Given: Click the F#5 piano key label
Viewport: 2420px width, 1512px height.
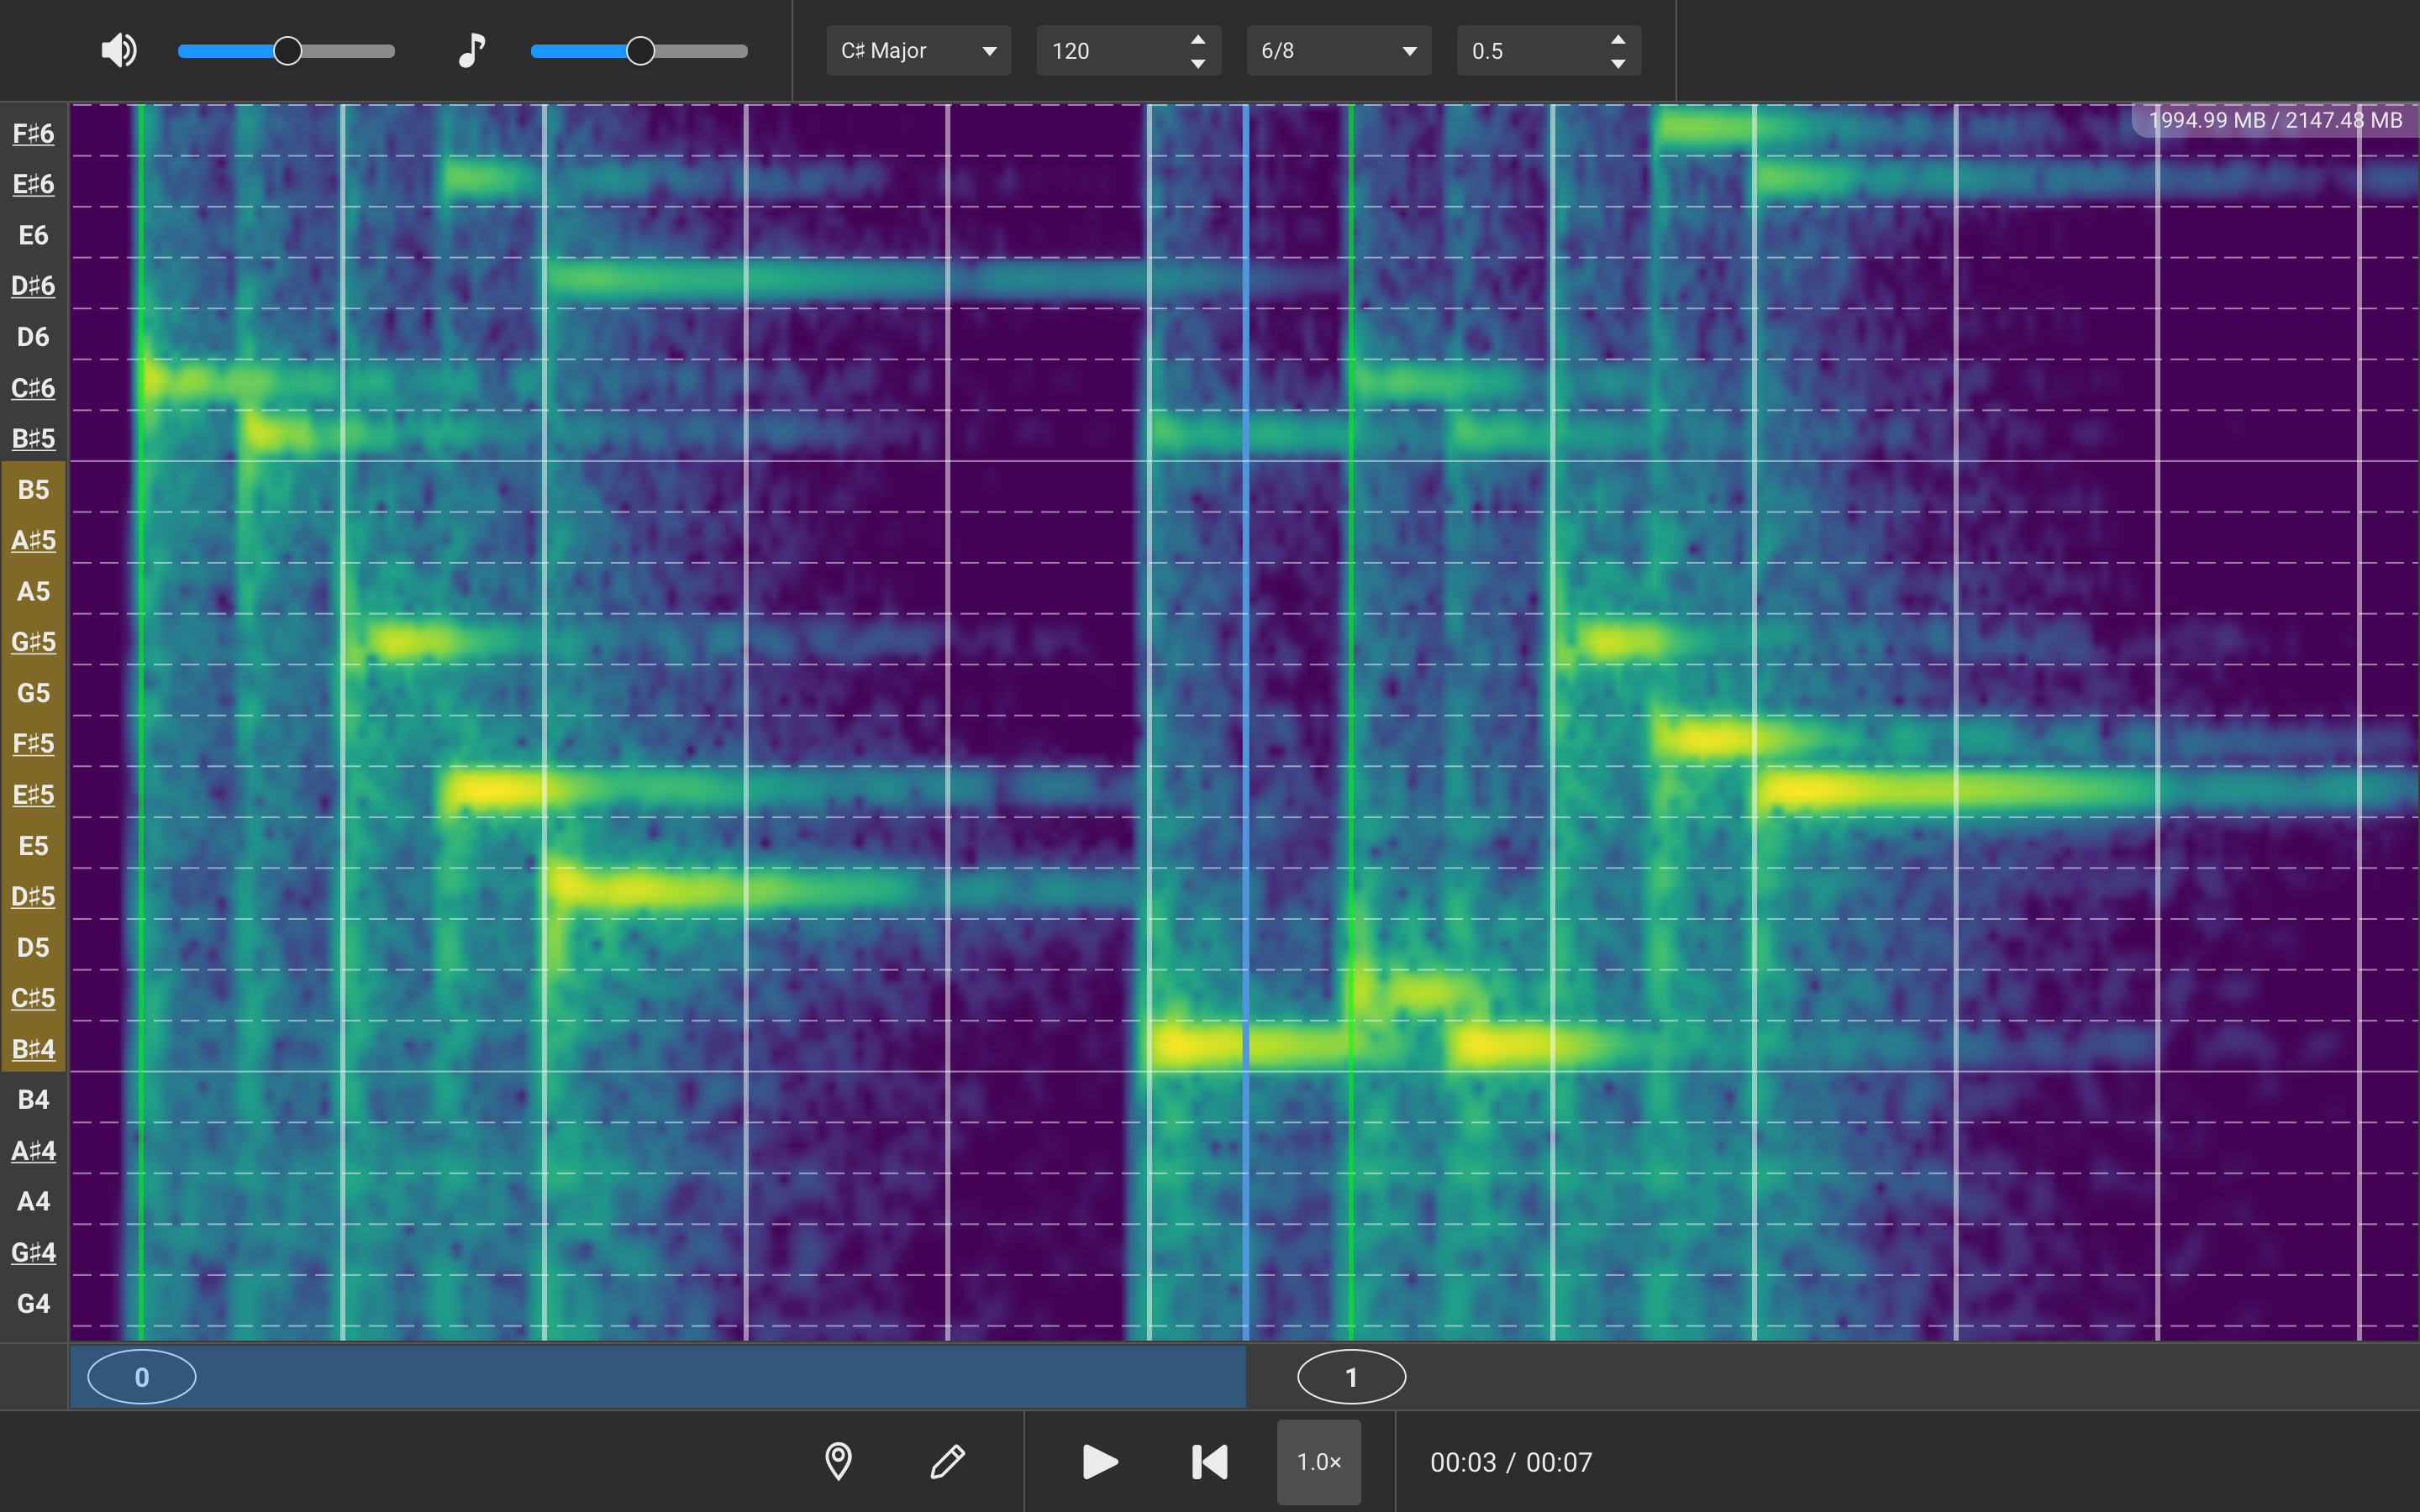Looking at the screenshot, I should (33, 744).
